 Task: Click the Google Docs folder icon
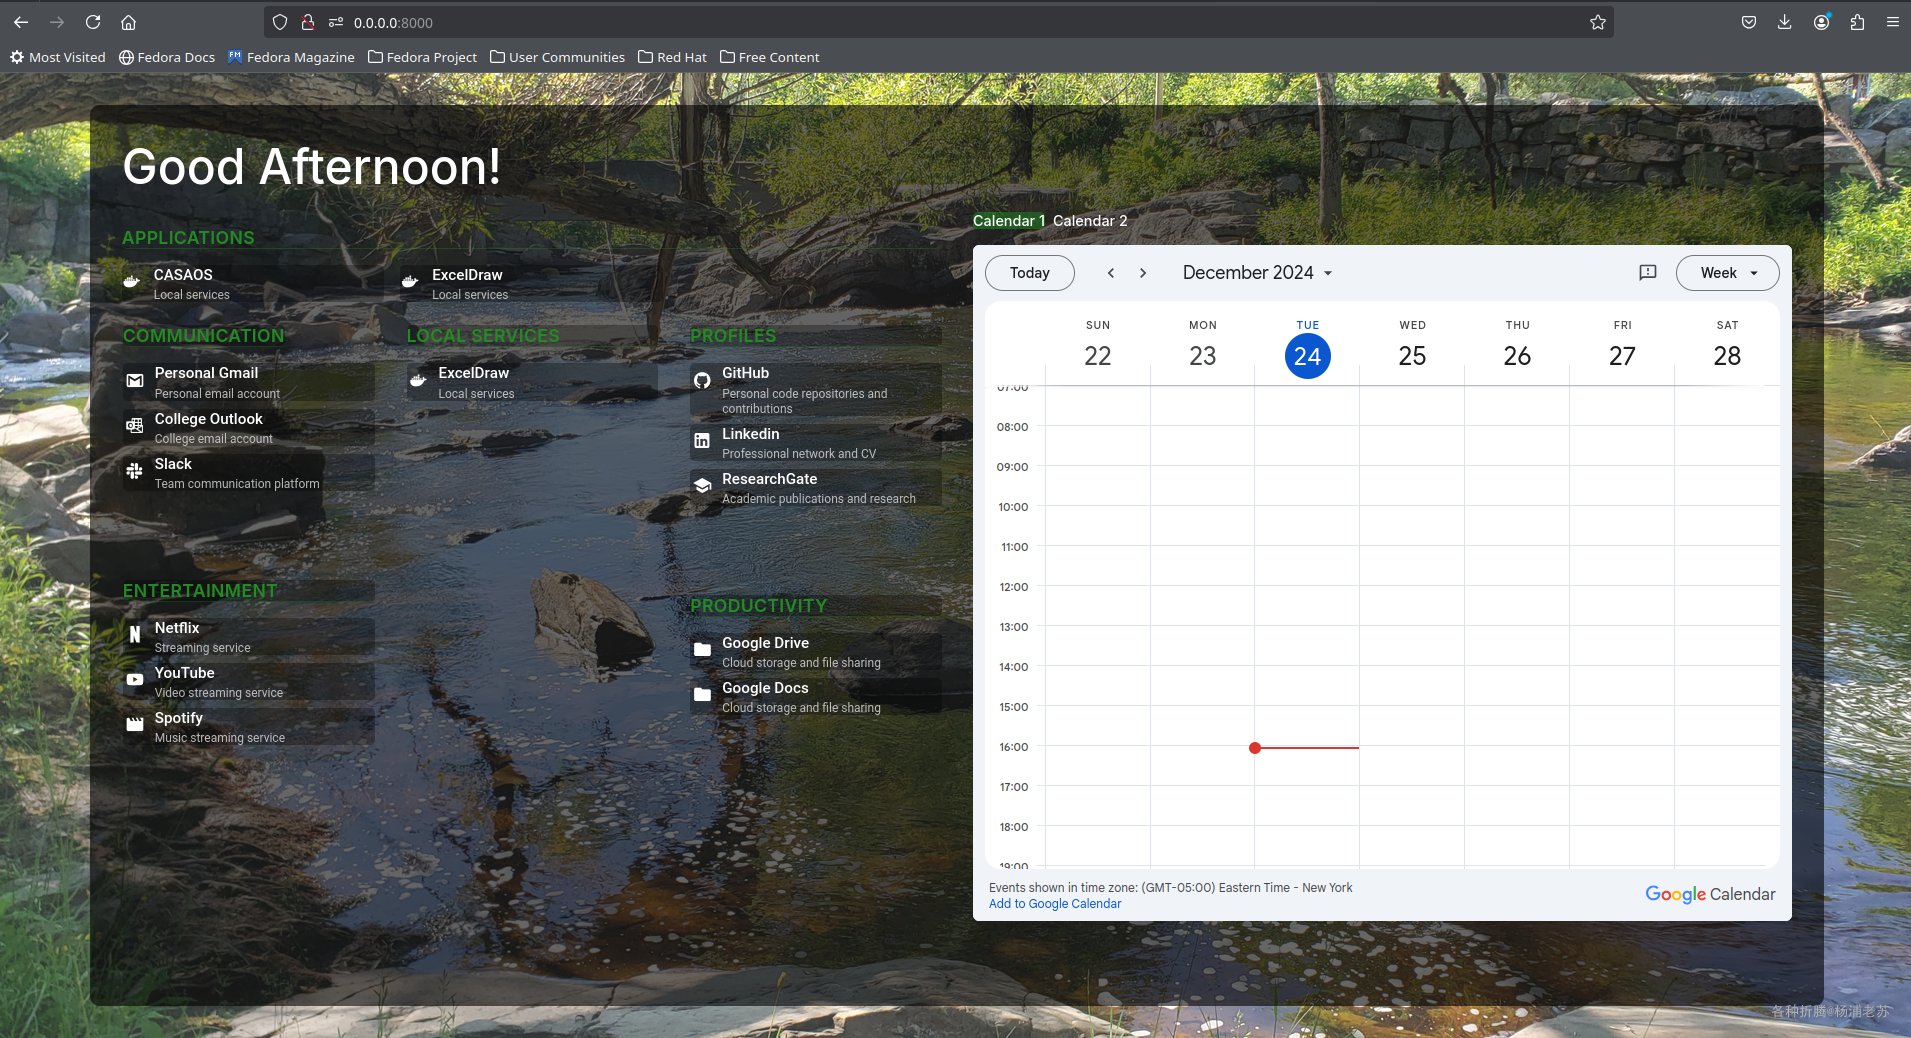coord(702,695)
